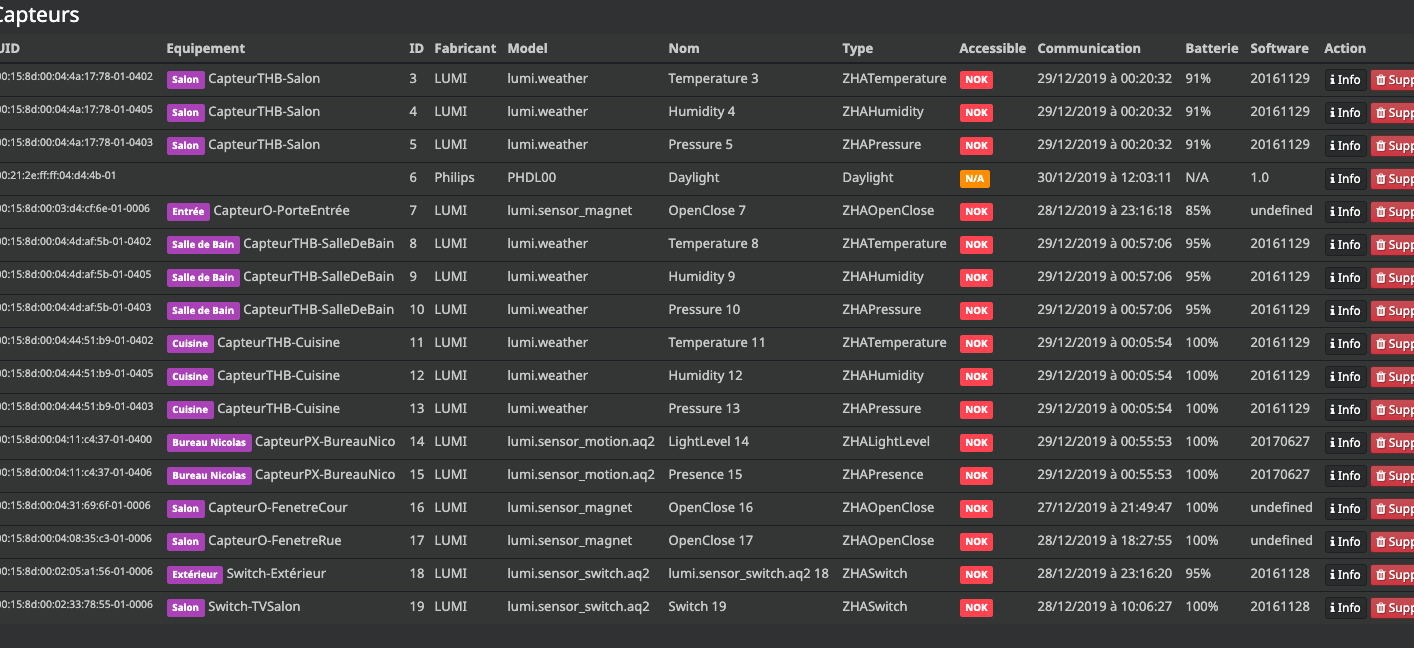Open the CapteurO-FenetreRue equipment link
1414x648 pixels.
click(x=275, y=541)
